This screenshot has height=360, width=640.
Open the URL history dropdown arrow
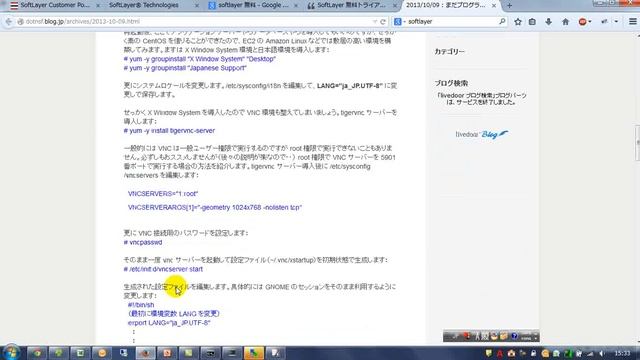pos(375,22)
